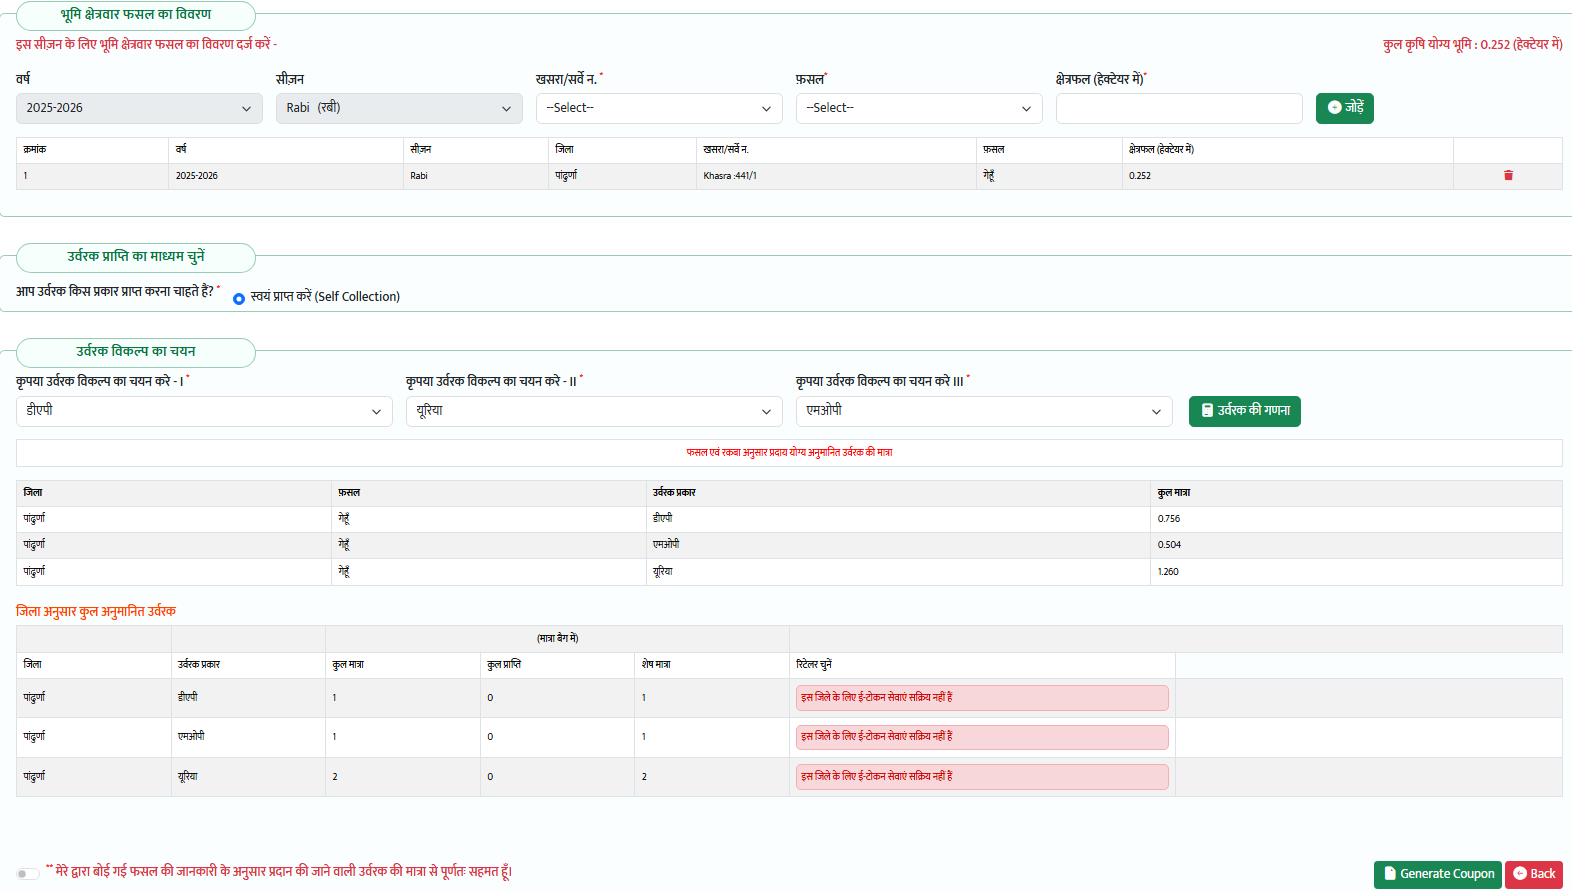Image resolution: width=1572 pixels, height=891 pixels.
Task: Click the उर्वरक की गणना calculate button
Action: 1244,411
